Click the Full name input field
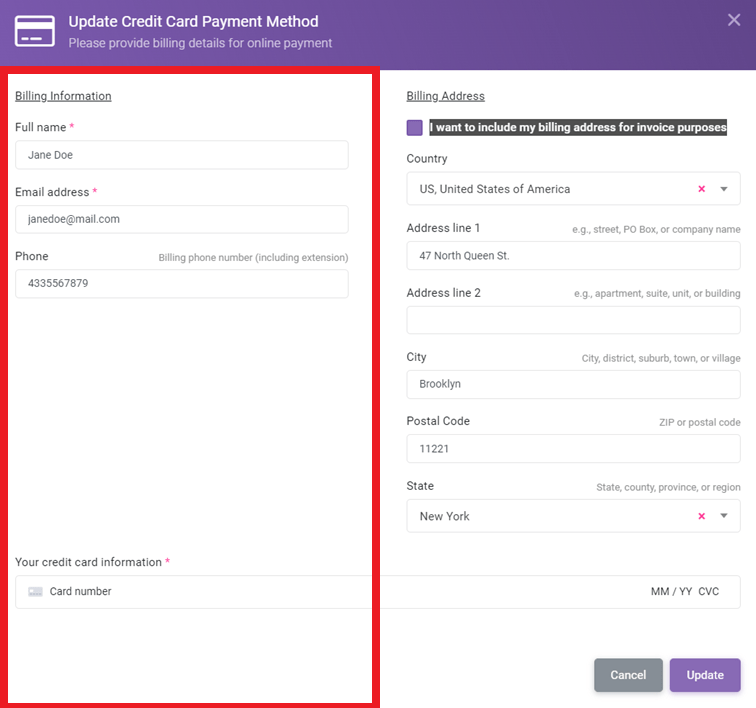Image resolution: width=756 pixels, height=708 pixels. (182, 155)
